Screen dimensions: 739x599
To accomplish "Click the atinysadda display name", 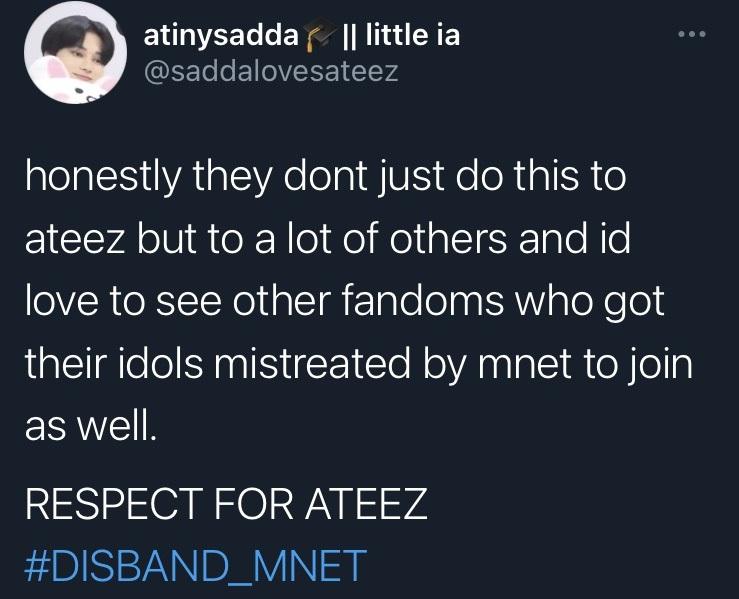I will [221, 35].
